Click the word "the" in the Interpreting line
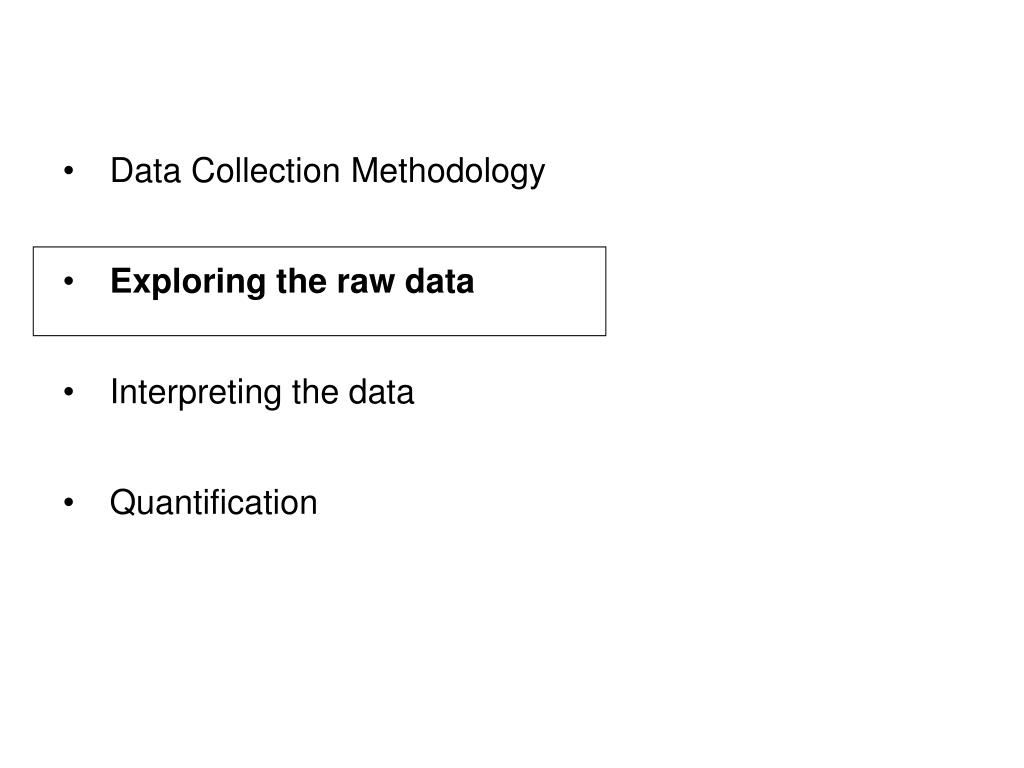This screenshot has height=768, width=1024. pos(315,393)
